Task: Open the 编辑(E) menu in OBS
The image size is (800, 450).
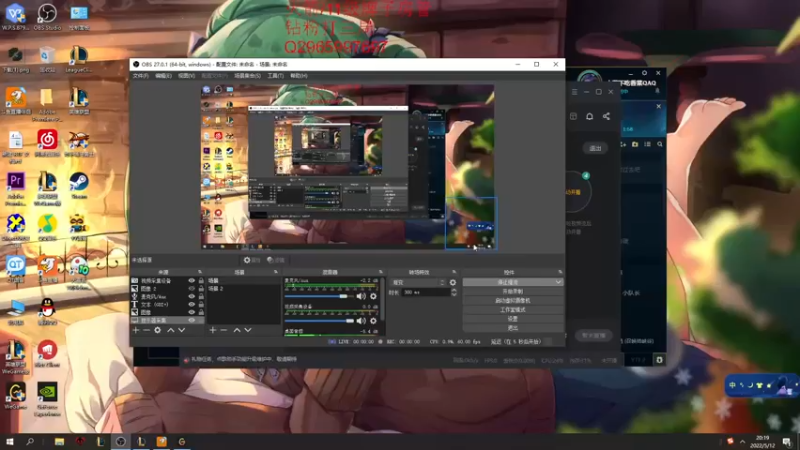Action: [x=163, y=76]
